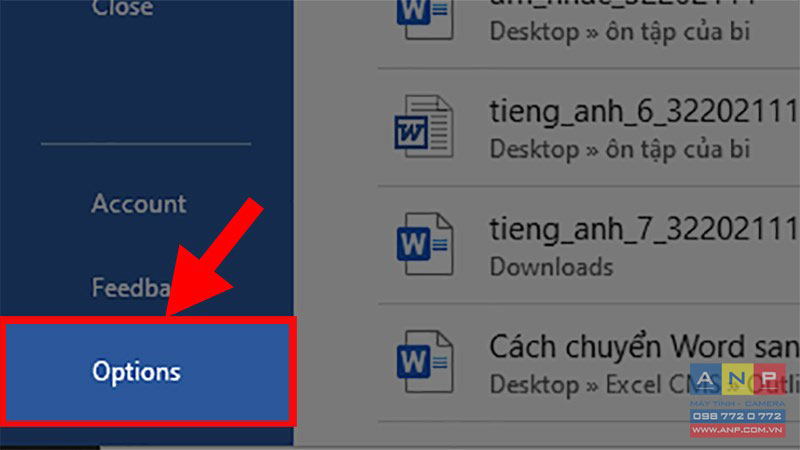Image resolution: width=800 pixels, height=450 pixels.
Task: Click the Desktop » ôn tập của bi path under tieng_anh_6
Action: tap(620, 149)
